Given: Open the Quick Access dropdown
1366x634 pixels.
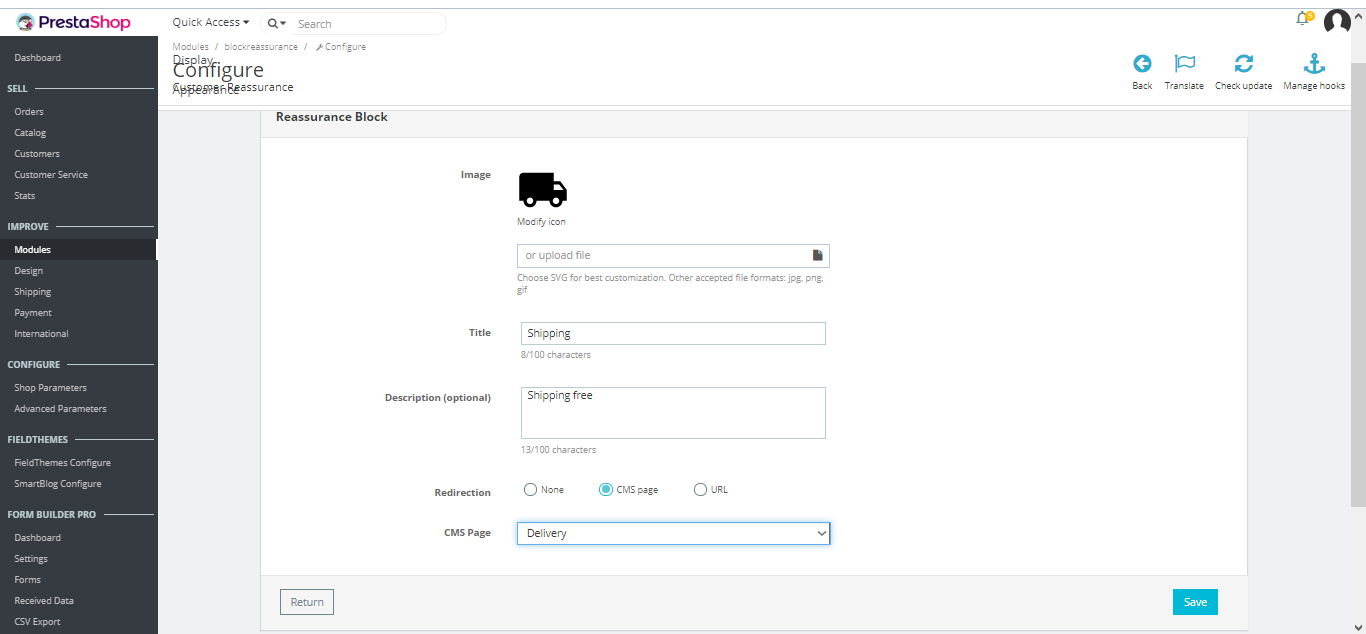Looking at the screenshot, I should [210, 22].
